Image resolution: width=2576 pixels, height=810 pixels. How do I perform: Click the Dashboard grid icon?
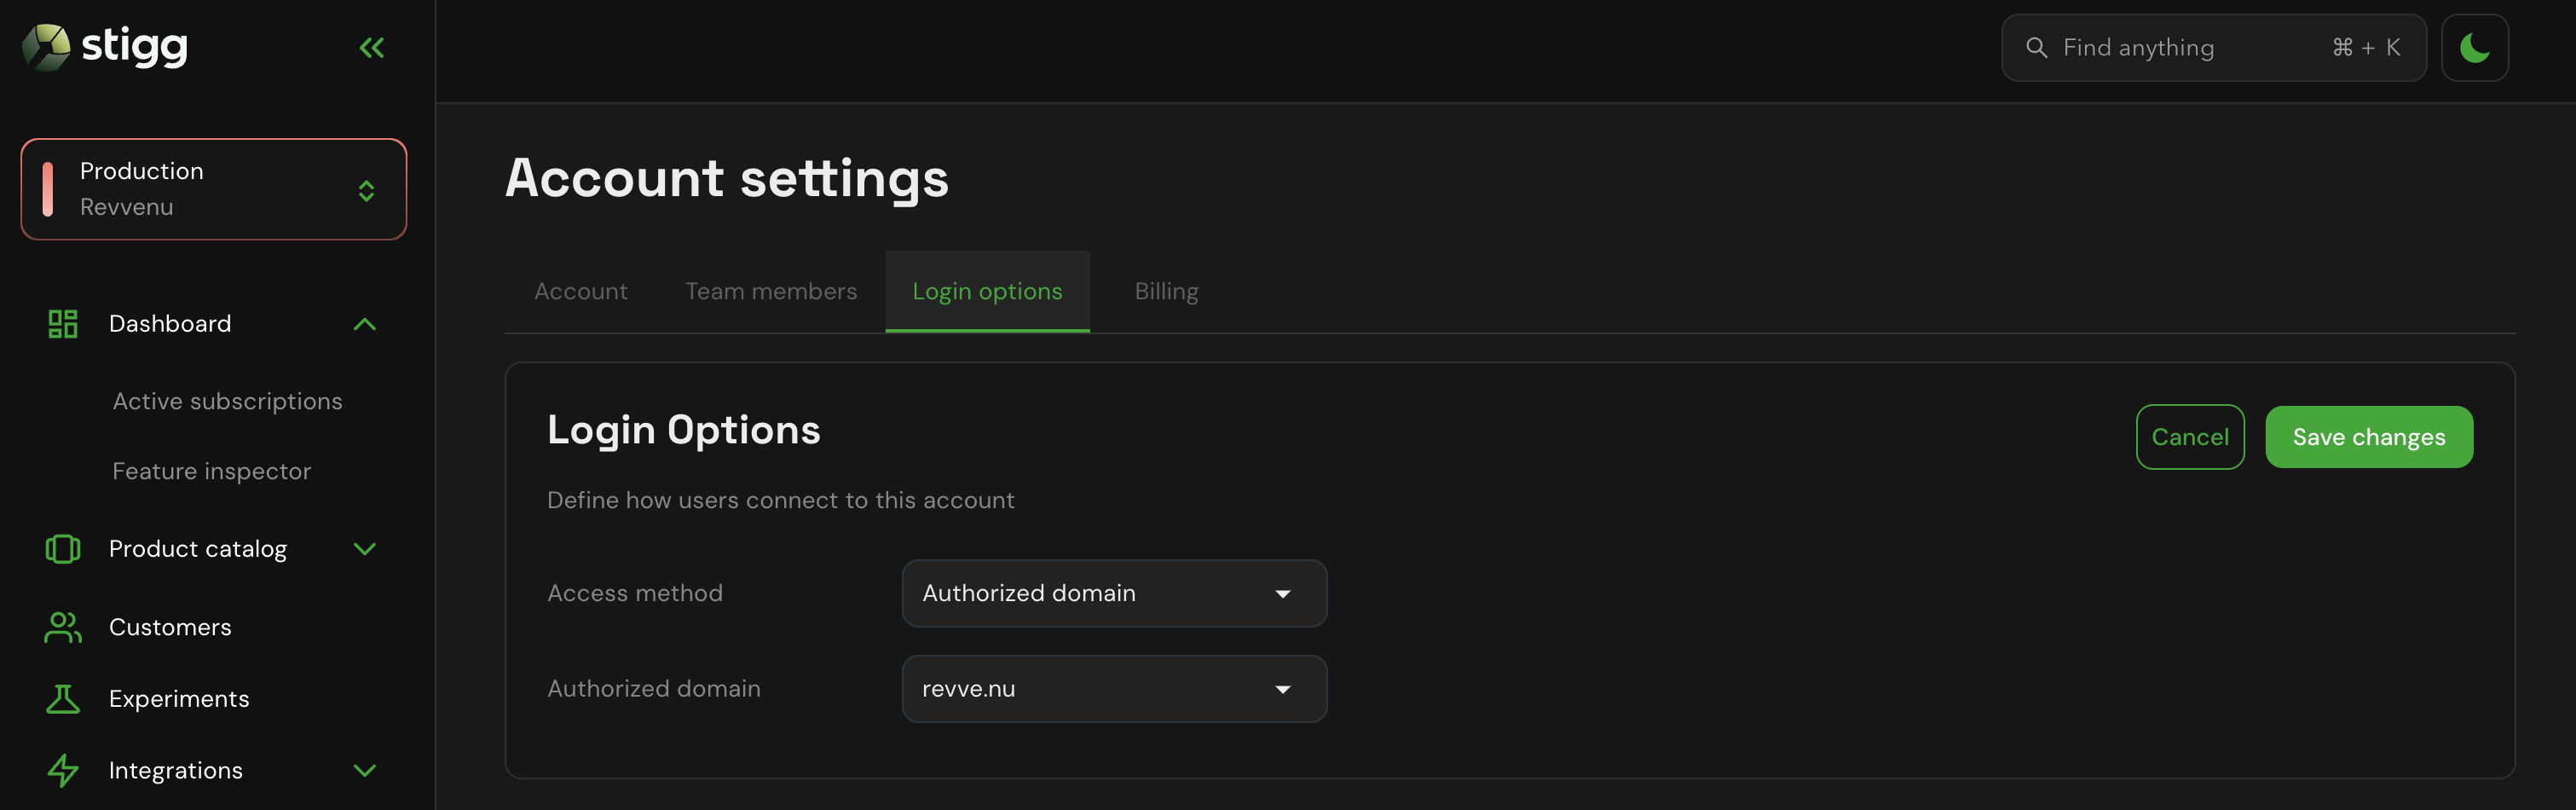coord(63,324)
